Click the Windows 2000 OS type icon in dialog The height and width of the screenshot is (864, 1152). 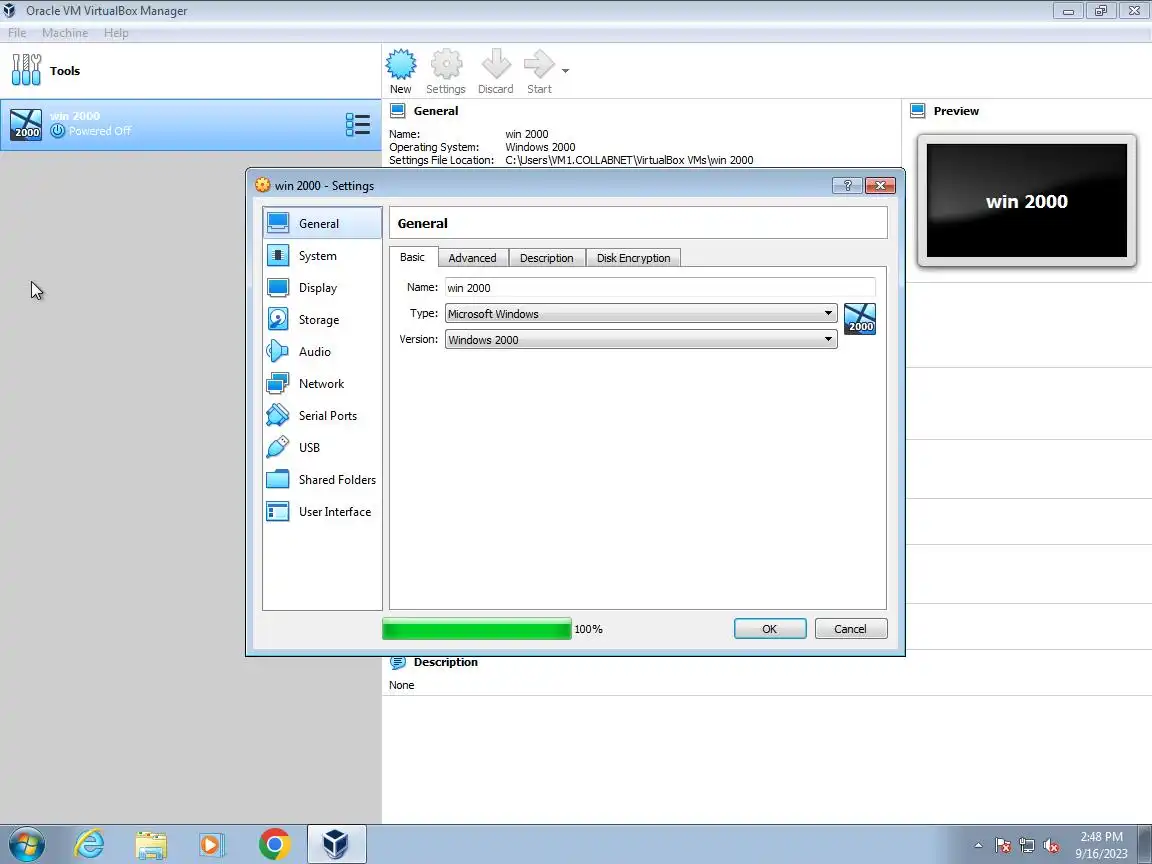click(x=860, y=319)
